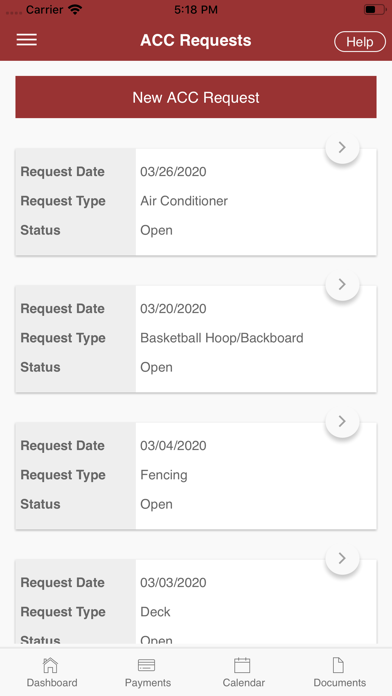392x696 pixels.
Task: Expand the Deck request chevron
Action: (x=342, y=558)
